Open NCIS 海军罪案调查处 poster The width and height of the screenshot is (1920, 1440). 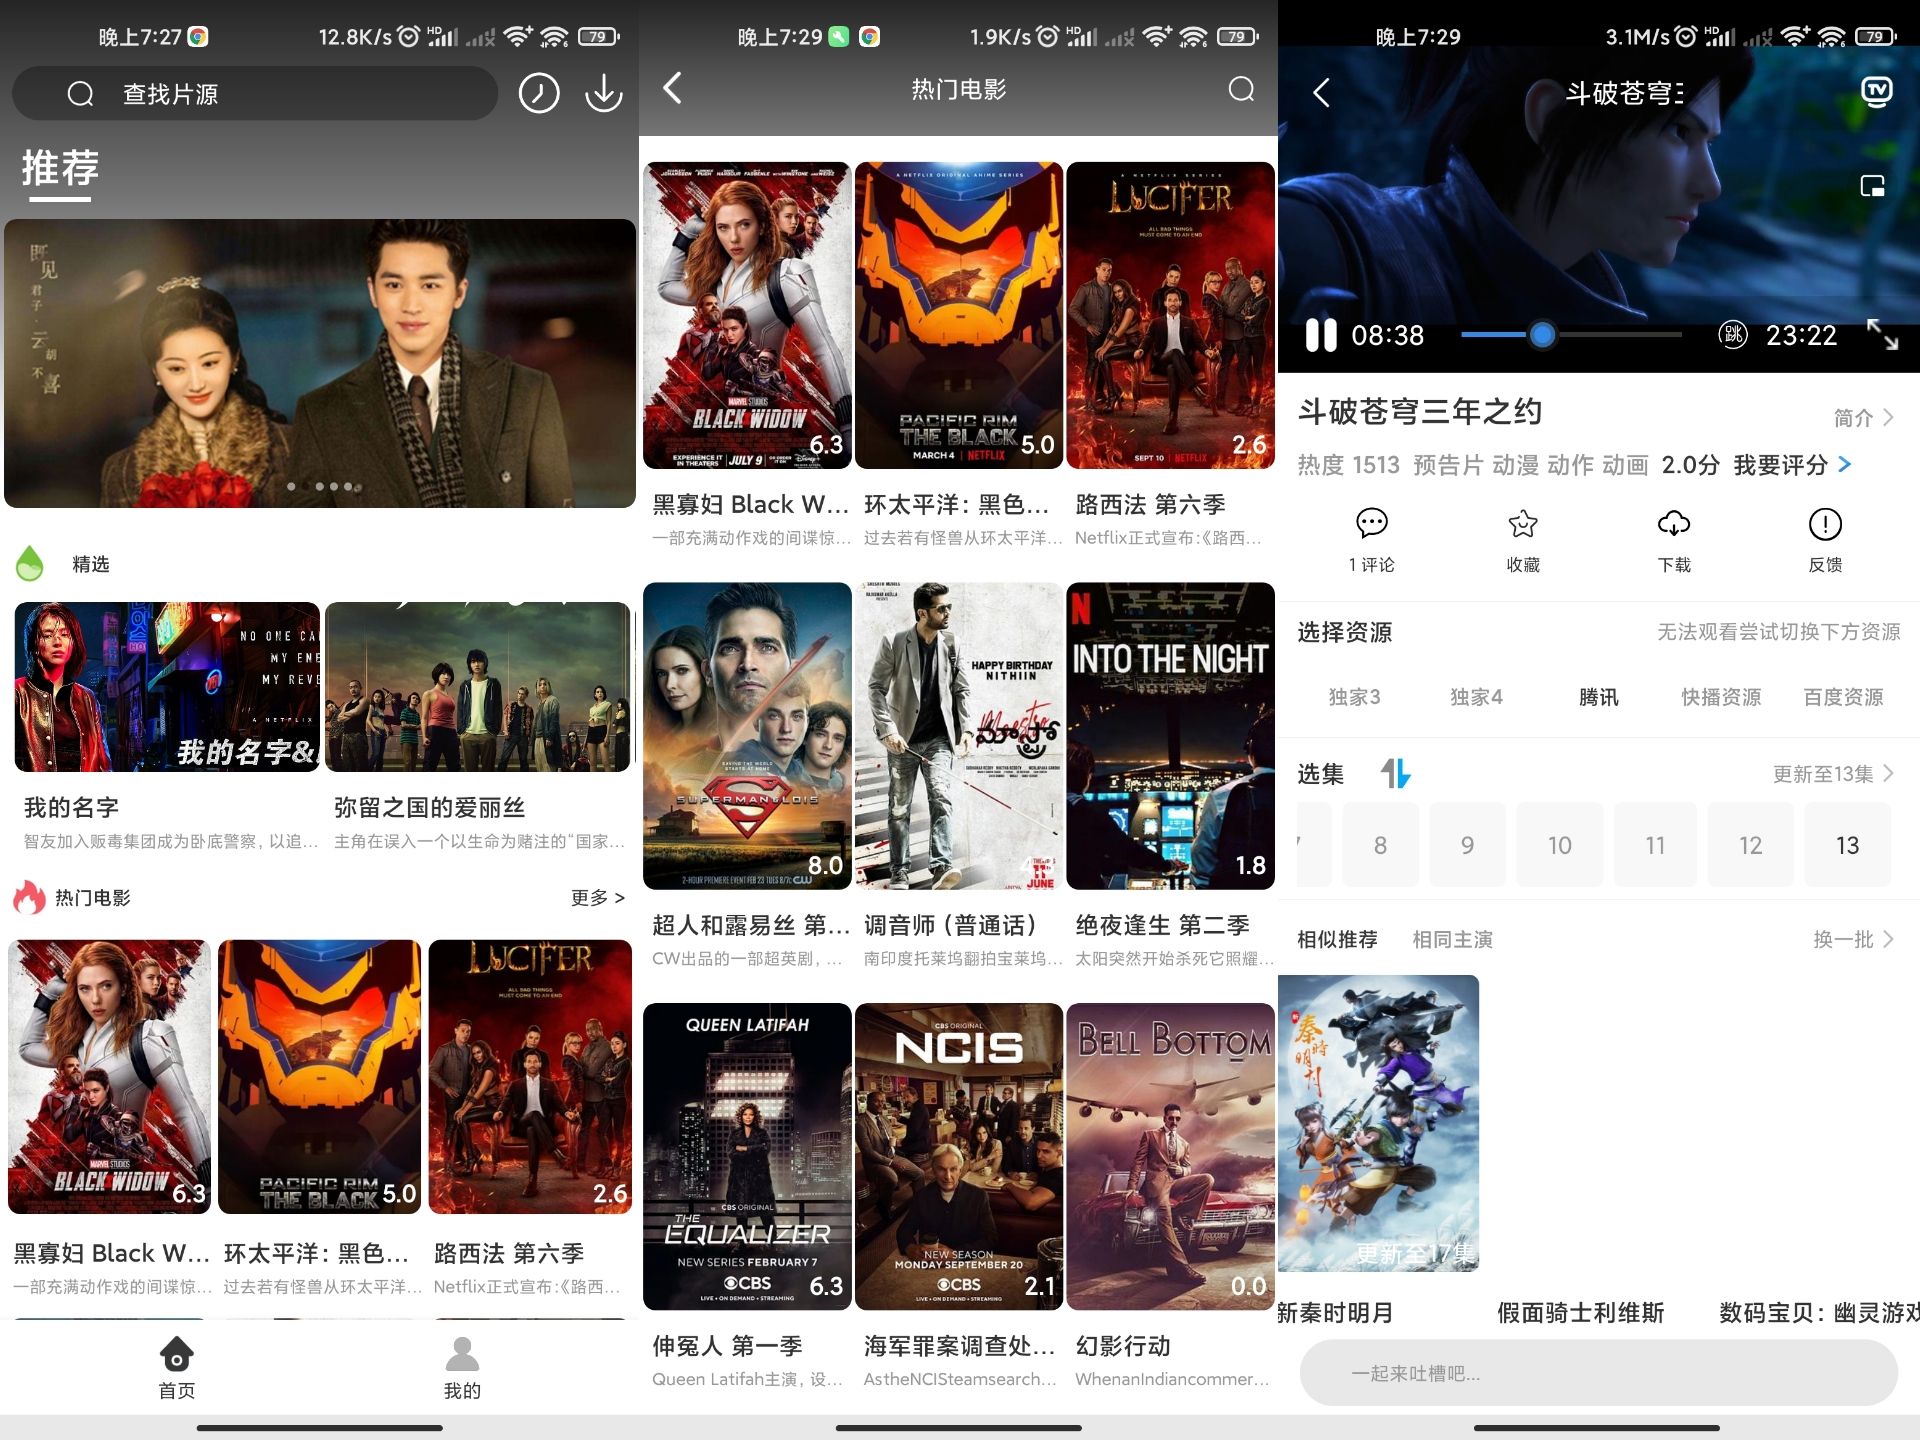coord(958,1157)
